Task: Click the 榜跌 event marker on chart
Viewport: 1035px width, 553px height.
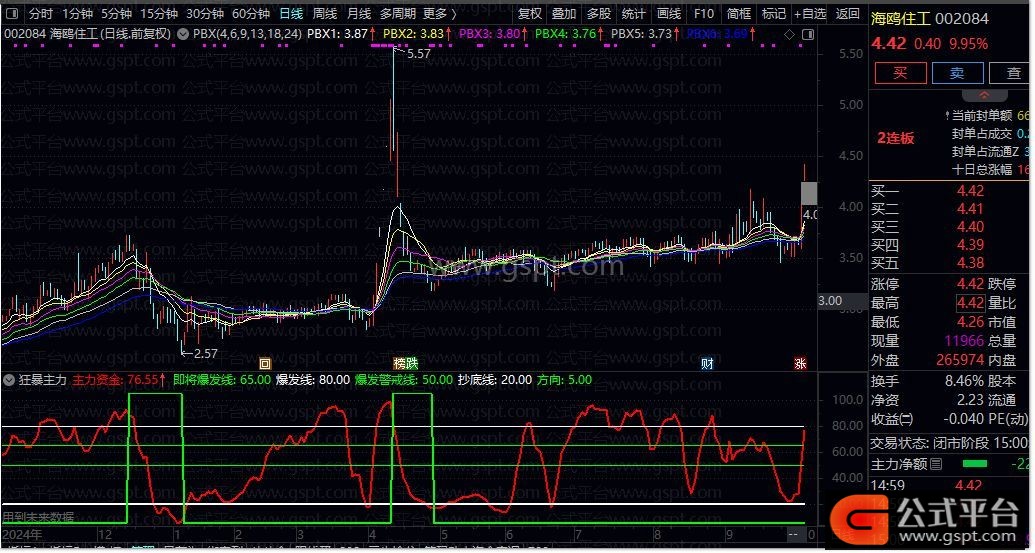Action: pyautogui.click(x=405, y=363)
